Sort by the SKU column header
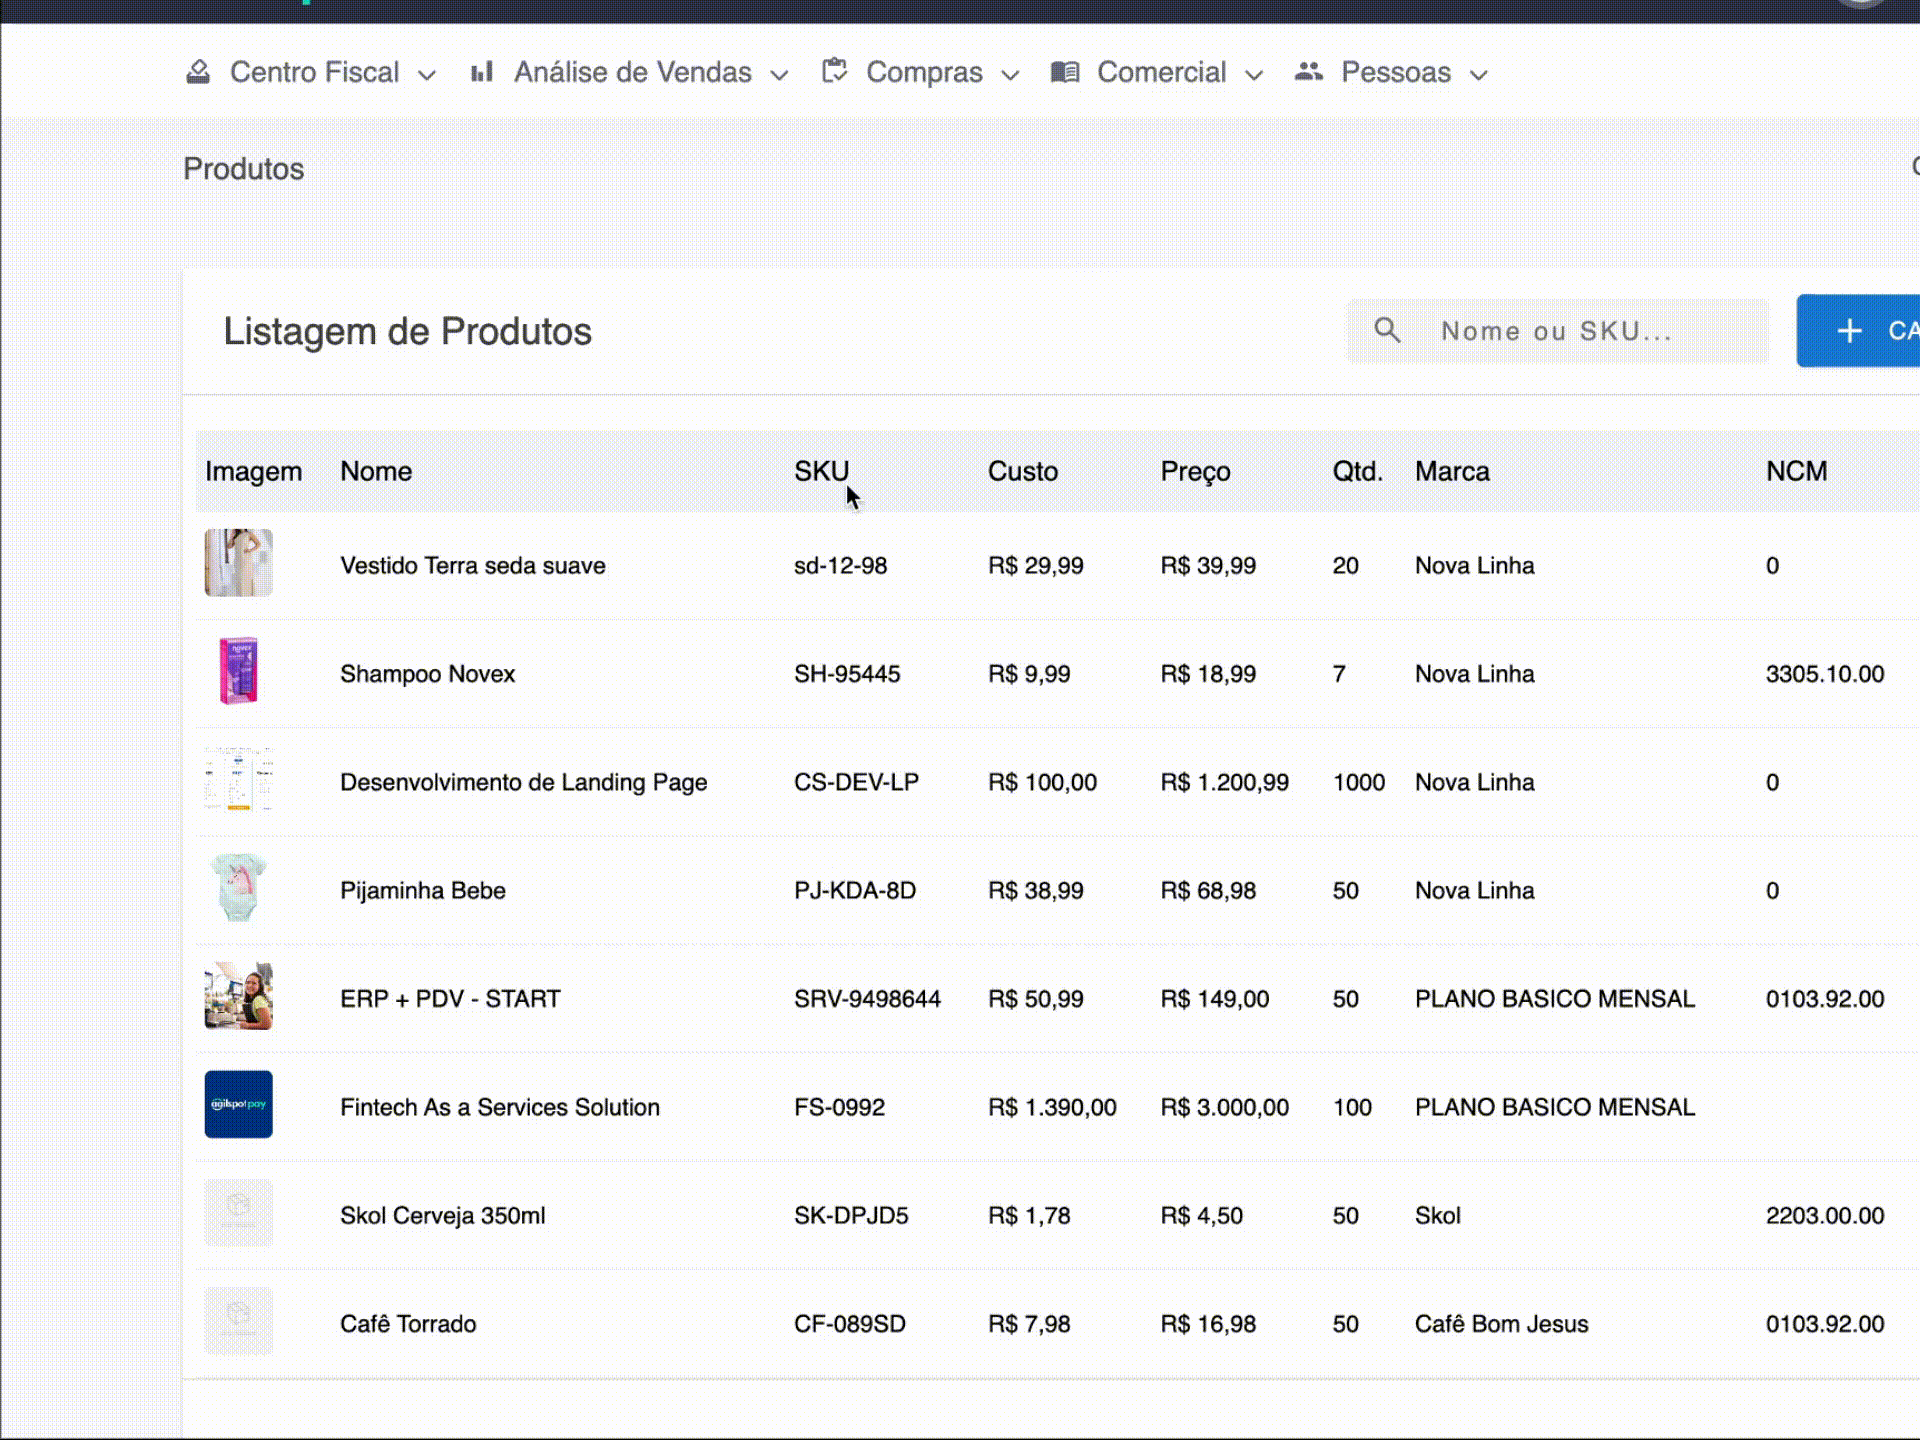 (821, 471)
